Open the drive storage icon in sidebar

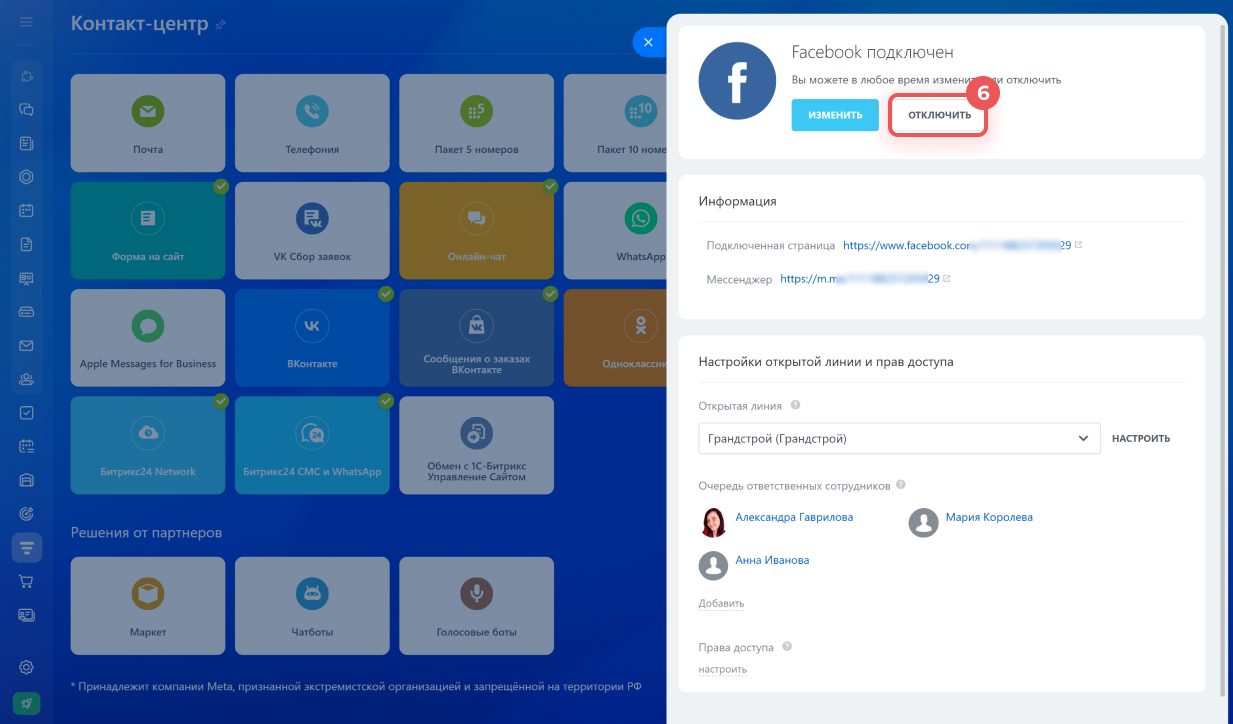coord(27,312)
